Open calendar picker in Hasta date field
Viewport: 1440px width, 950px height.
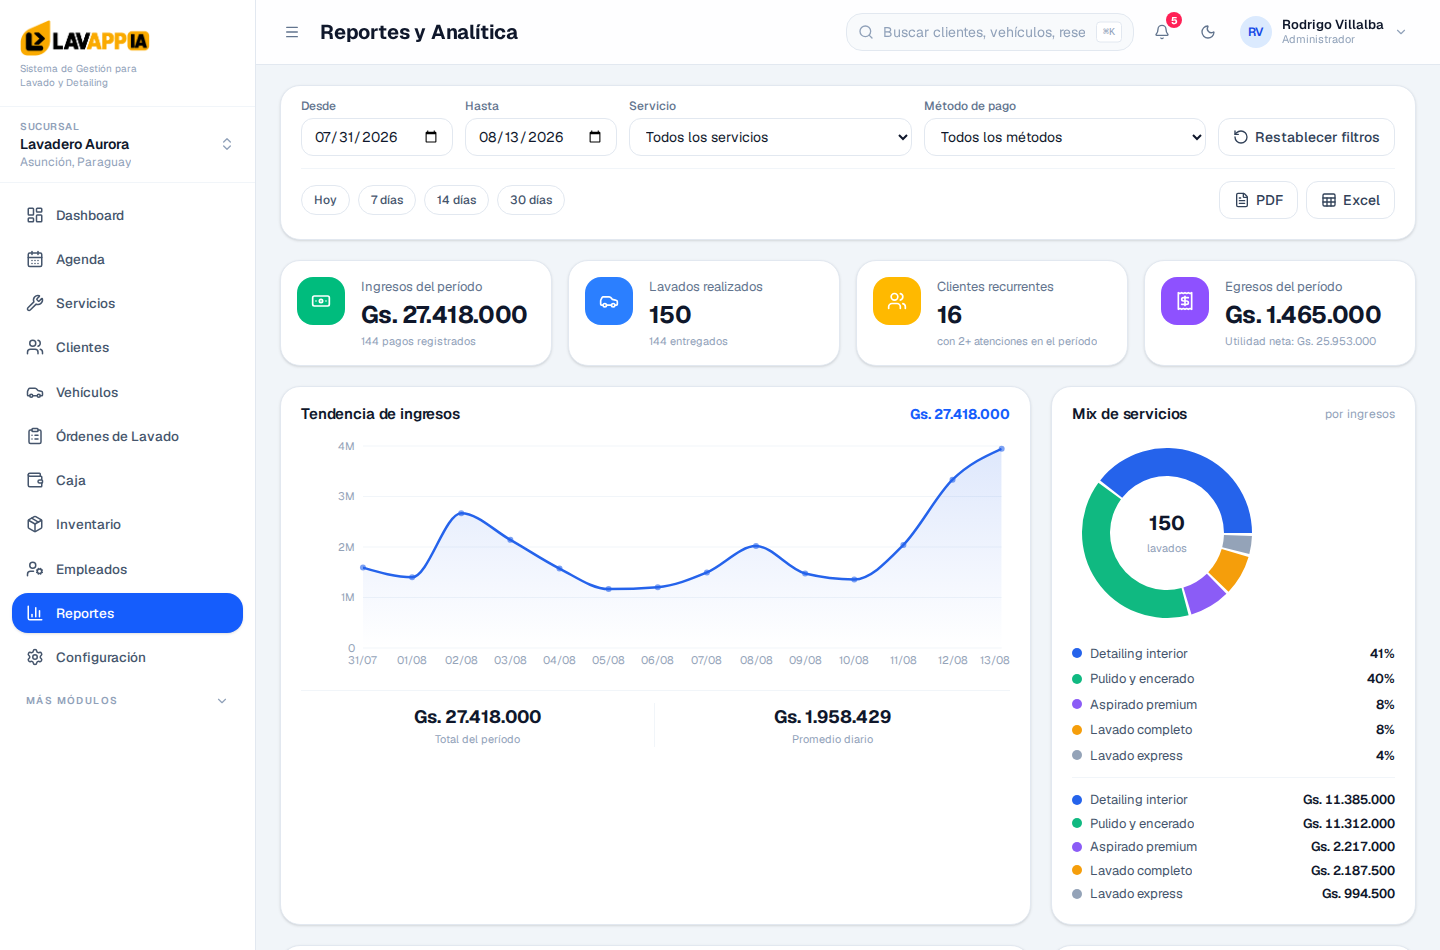(x=595, y=137)
